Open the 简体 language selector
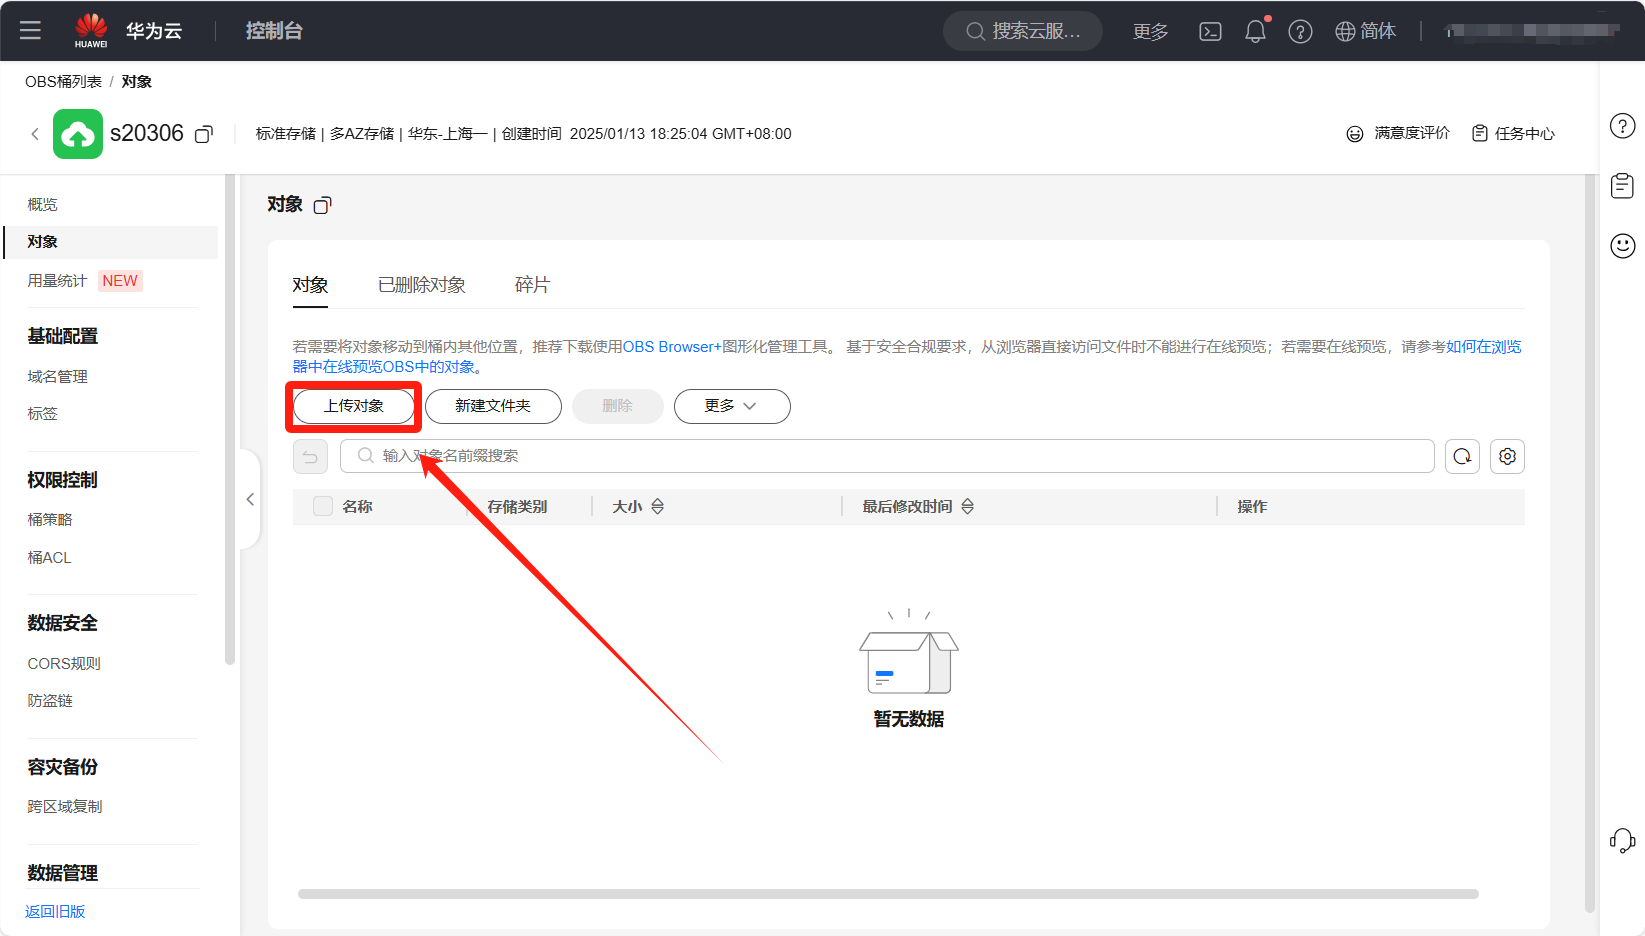 [x=1365, y=31]
